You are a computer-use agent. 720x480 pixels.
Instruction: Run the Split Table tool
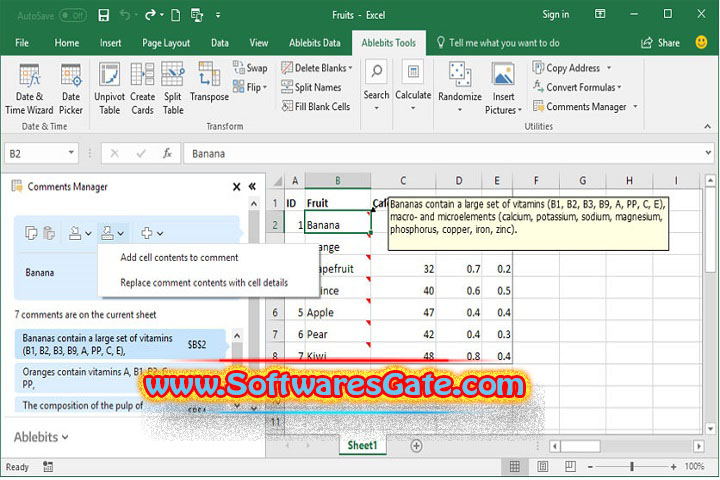pos(173,89)
